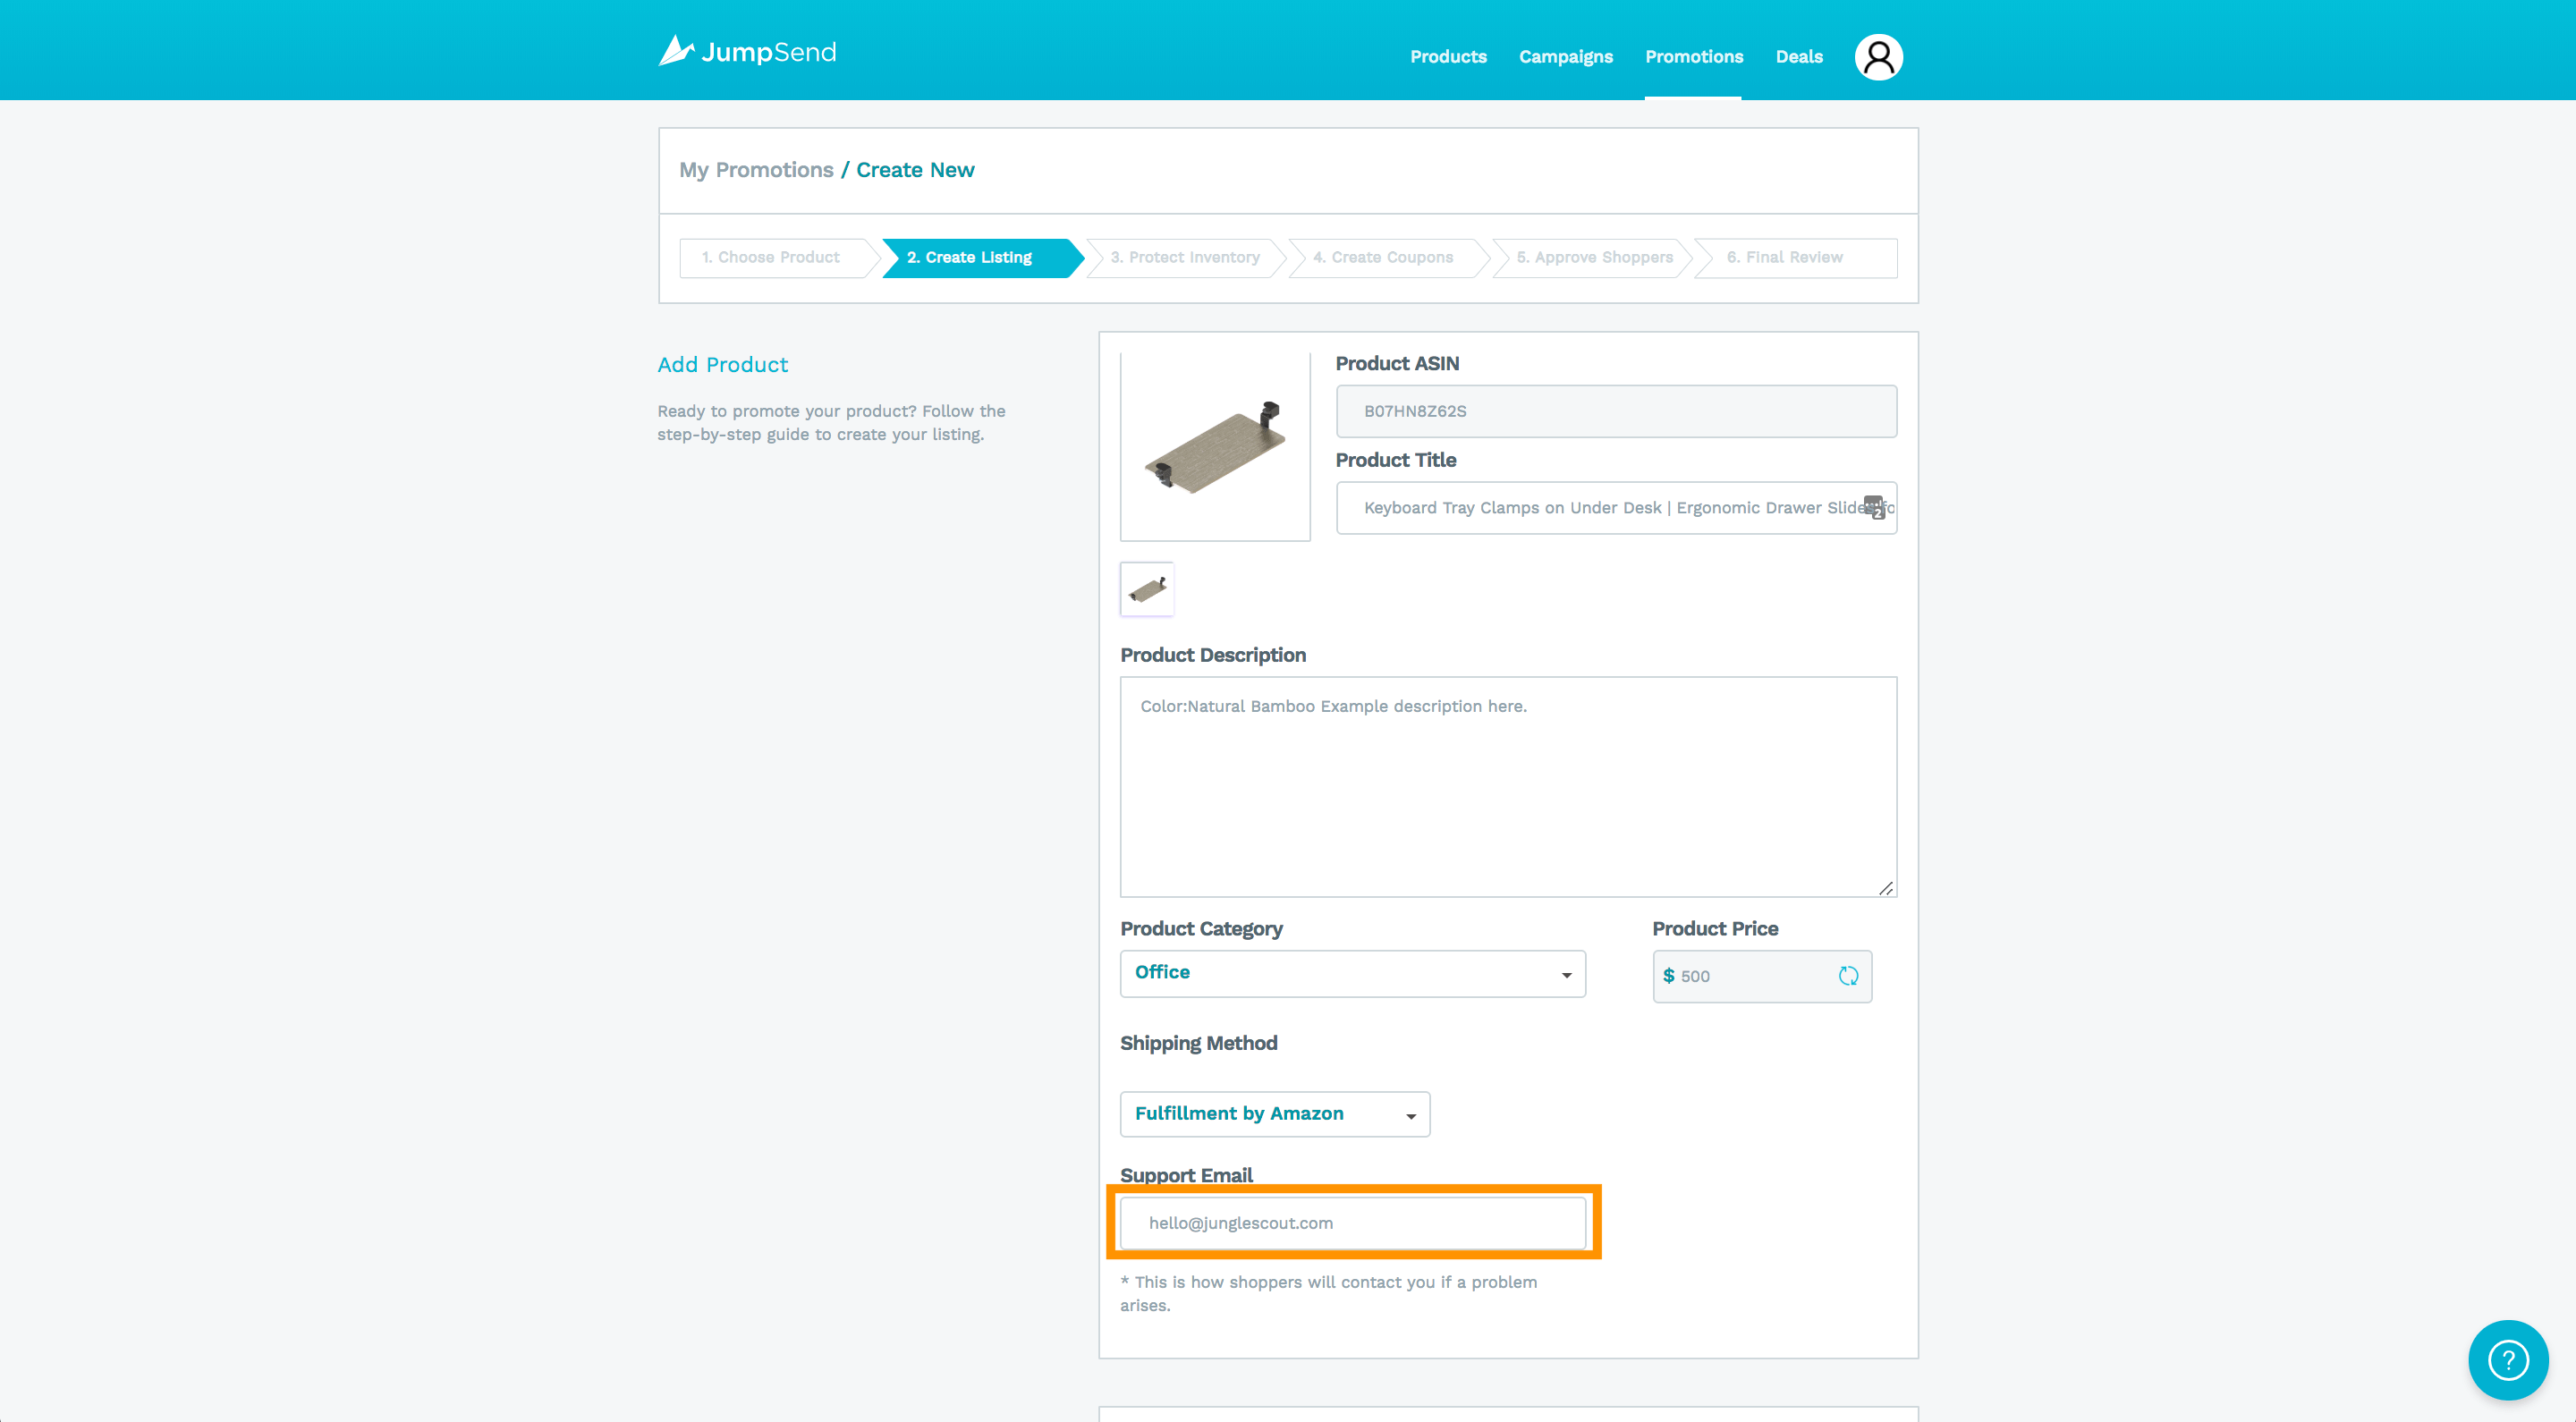Focus the Support Email input field
Viewport: 2576px width, 1422px height.
[x=1352, y=1223]
